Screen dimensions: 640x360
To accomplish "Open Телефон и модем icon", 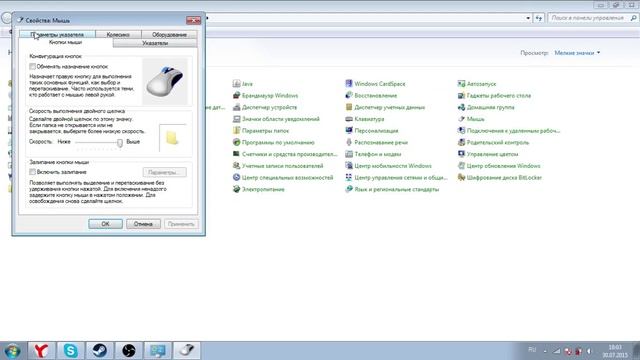I will pos(349,154).
